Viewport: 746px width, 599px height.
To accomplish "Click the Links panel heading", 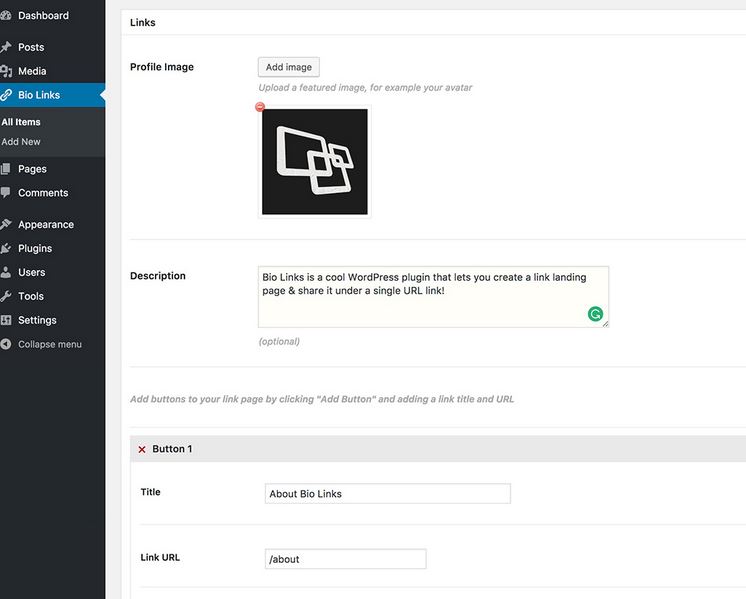I will (143, 22).
